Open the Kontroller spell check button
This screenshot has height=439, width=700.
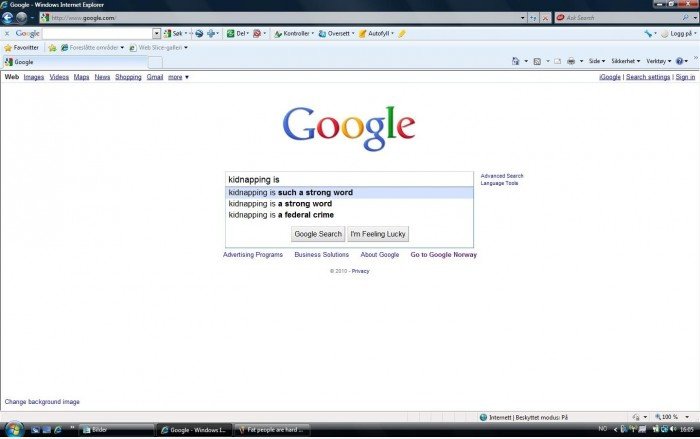coord(293,33)
